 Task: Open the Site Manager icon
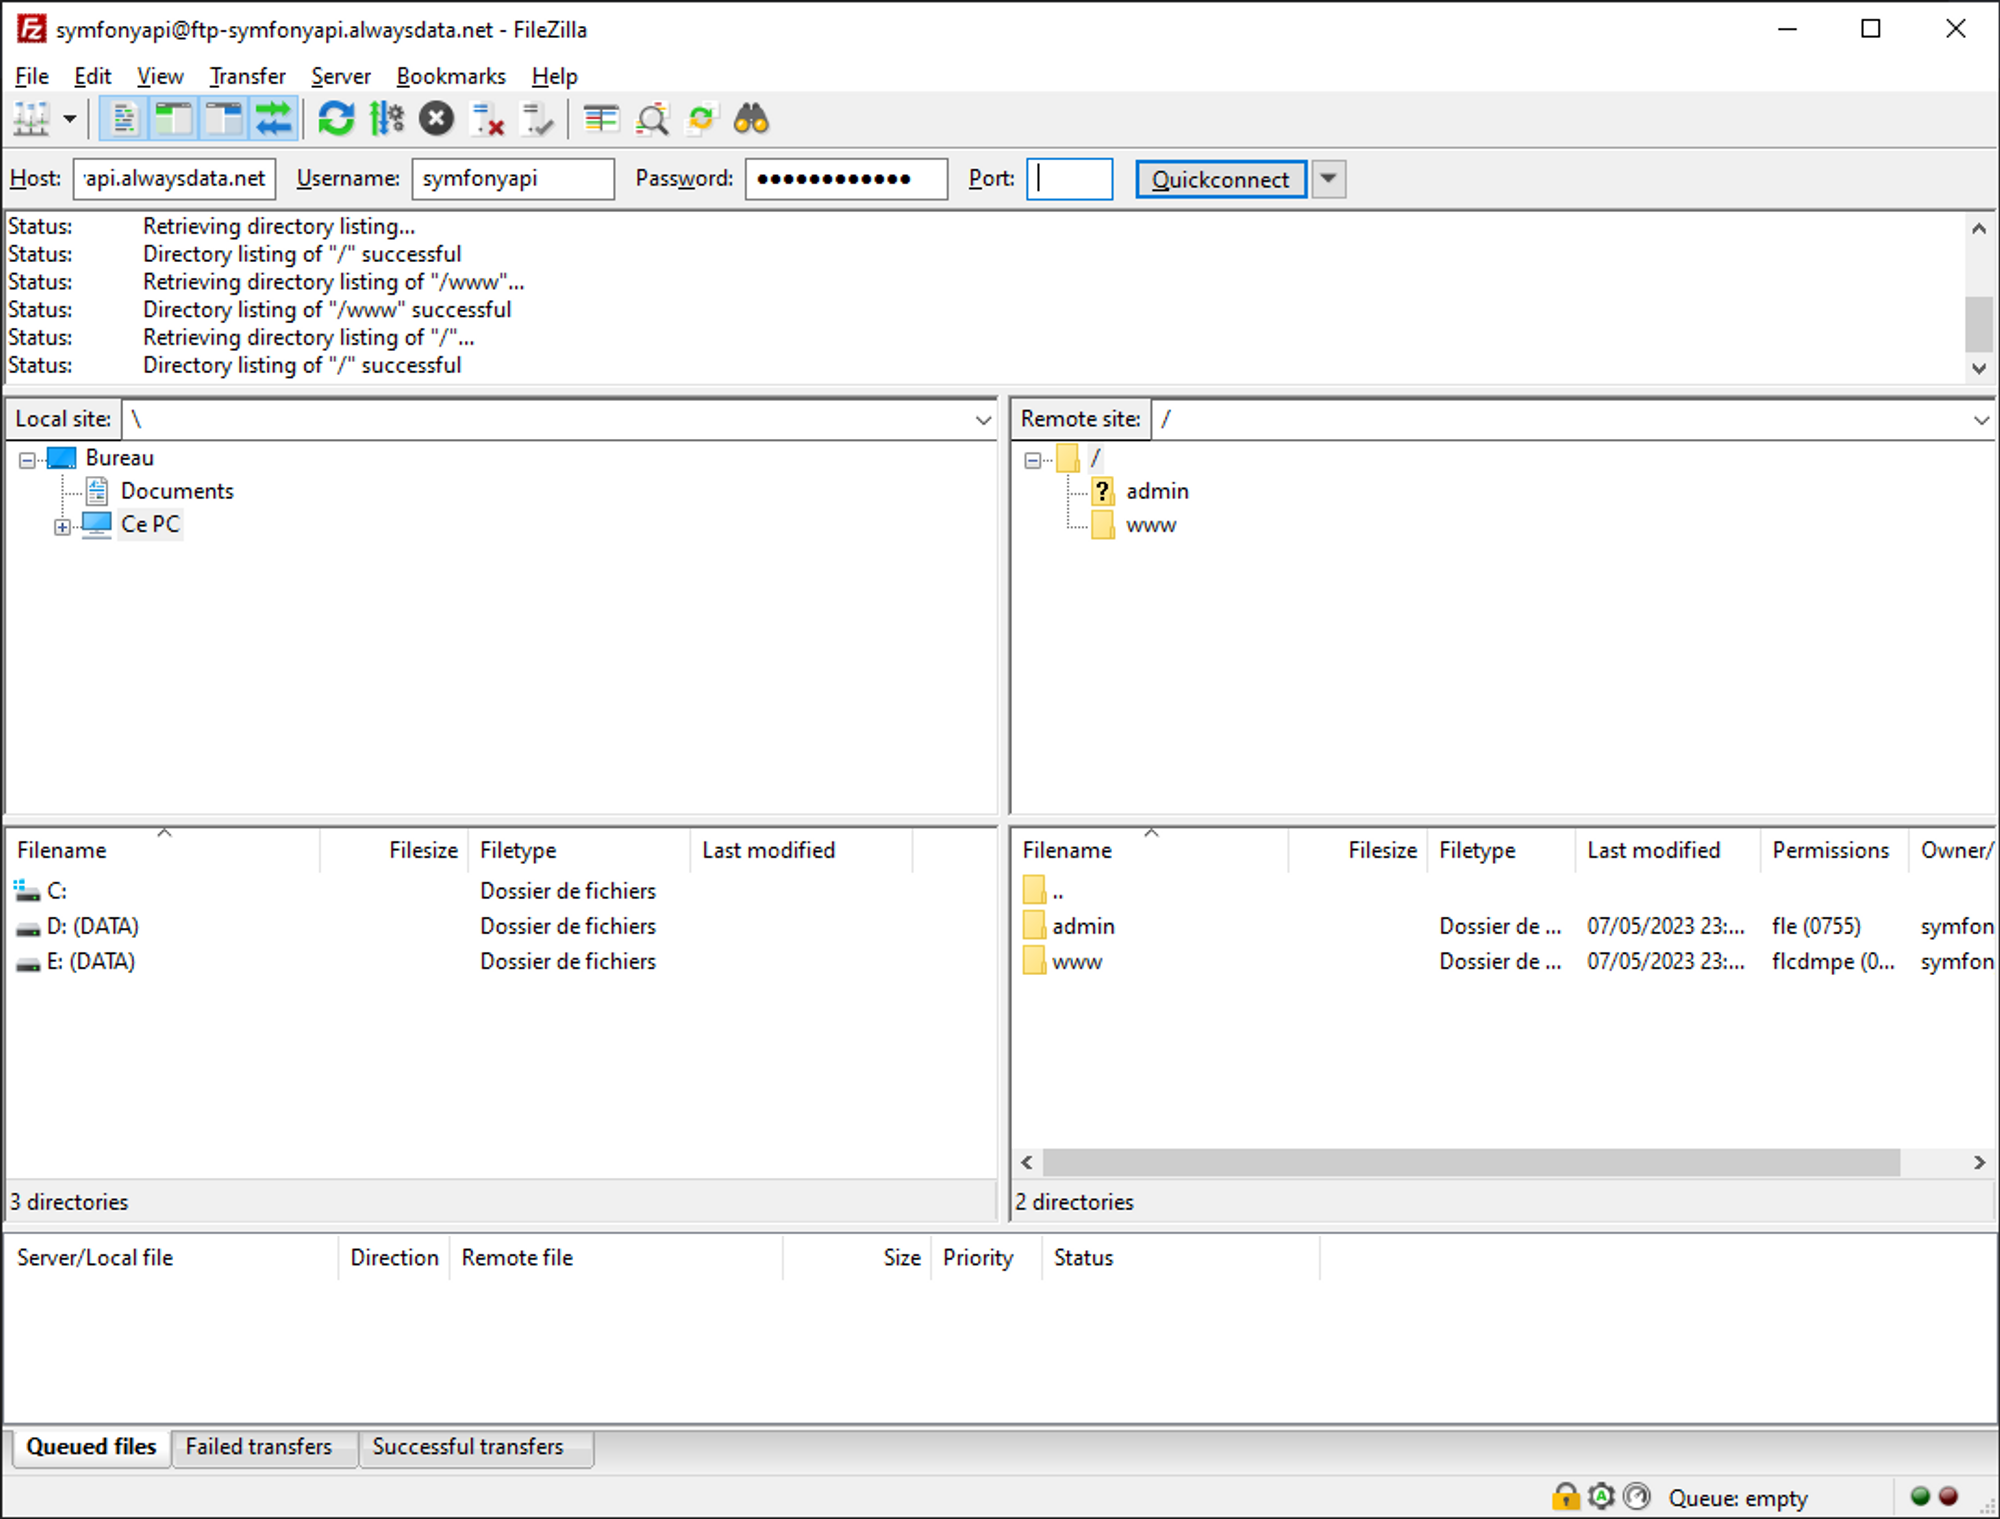pyautogui.click(x=32, y=120)
